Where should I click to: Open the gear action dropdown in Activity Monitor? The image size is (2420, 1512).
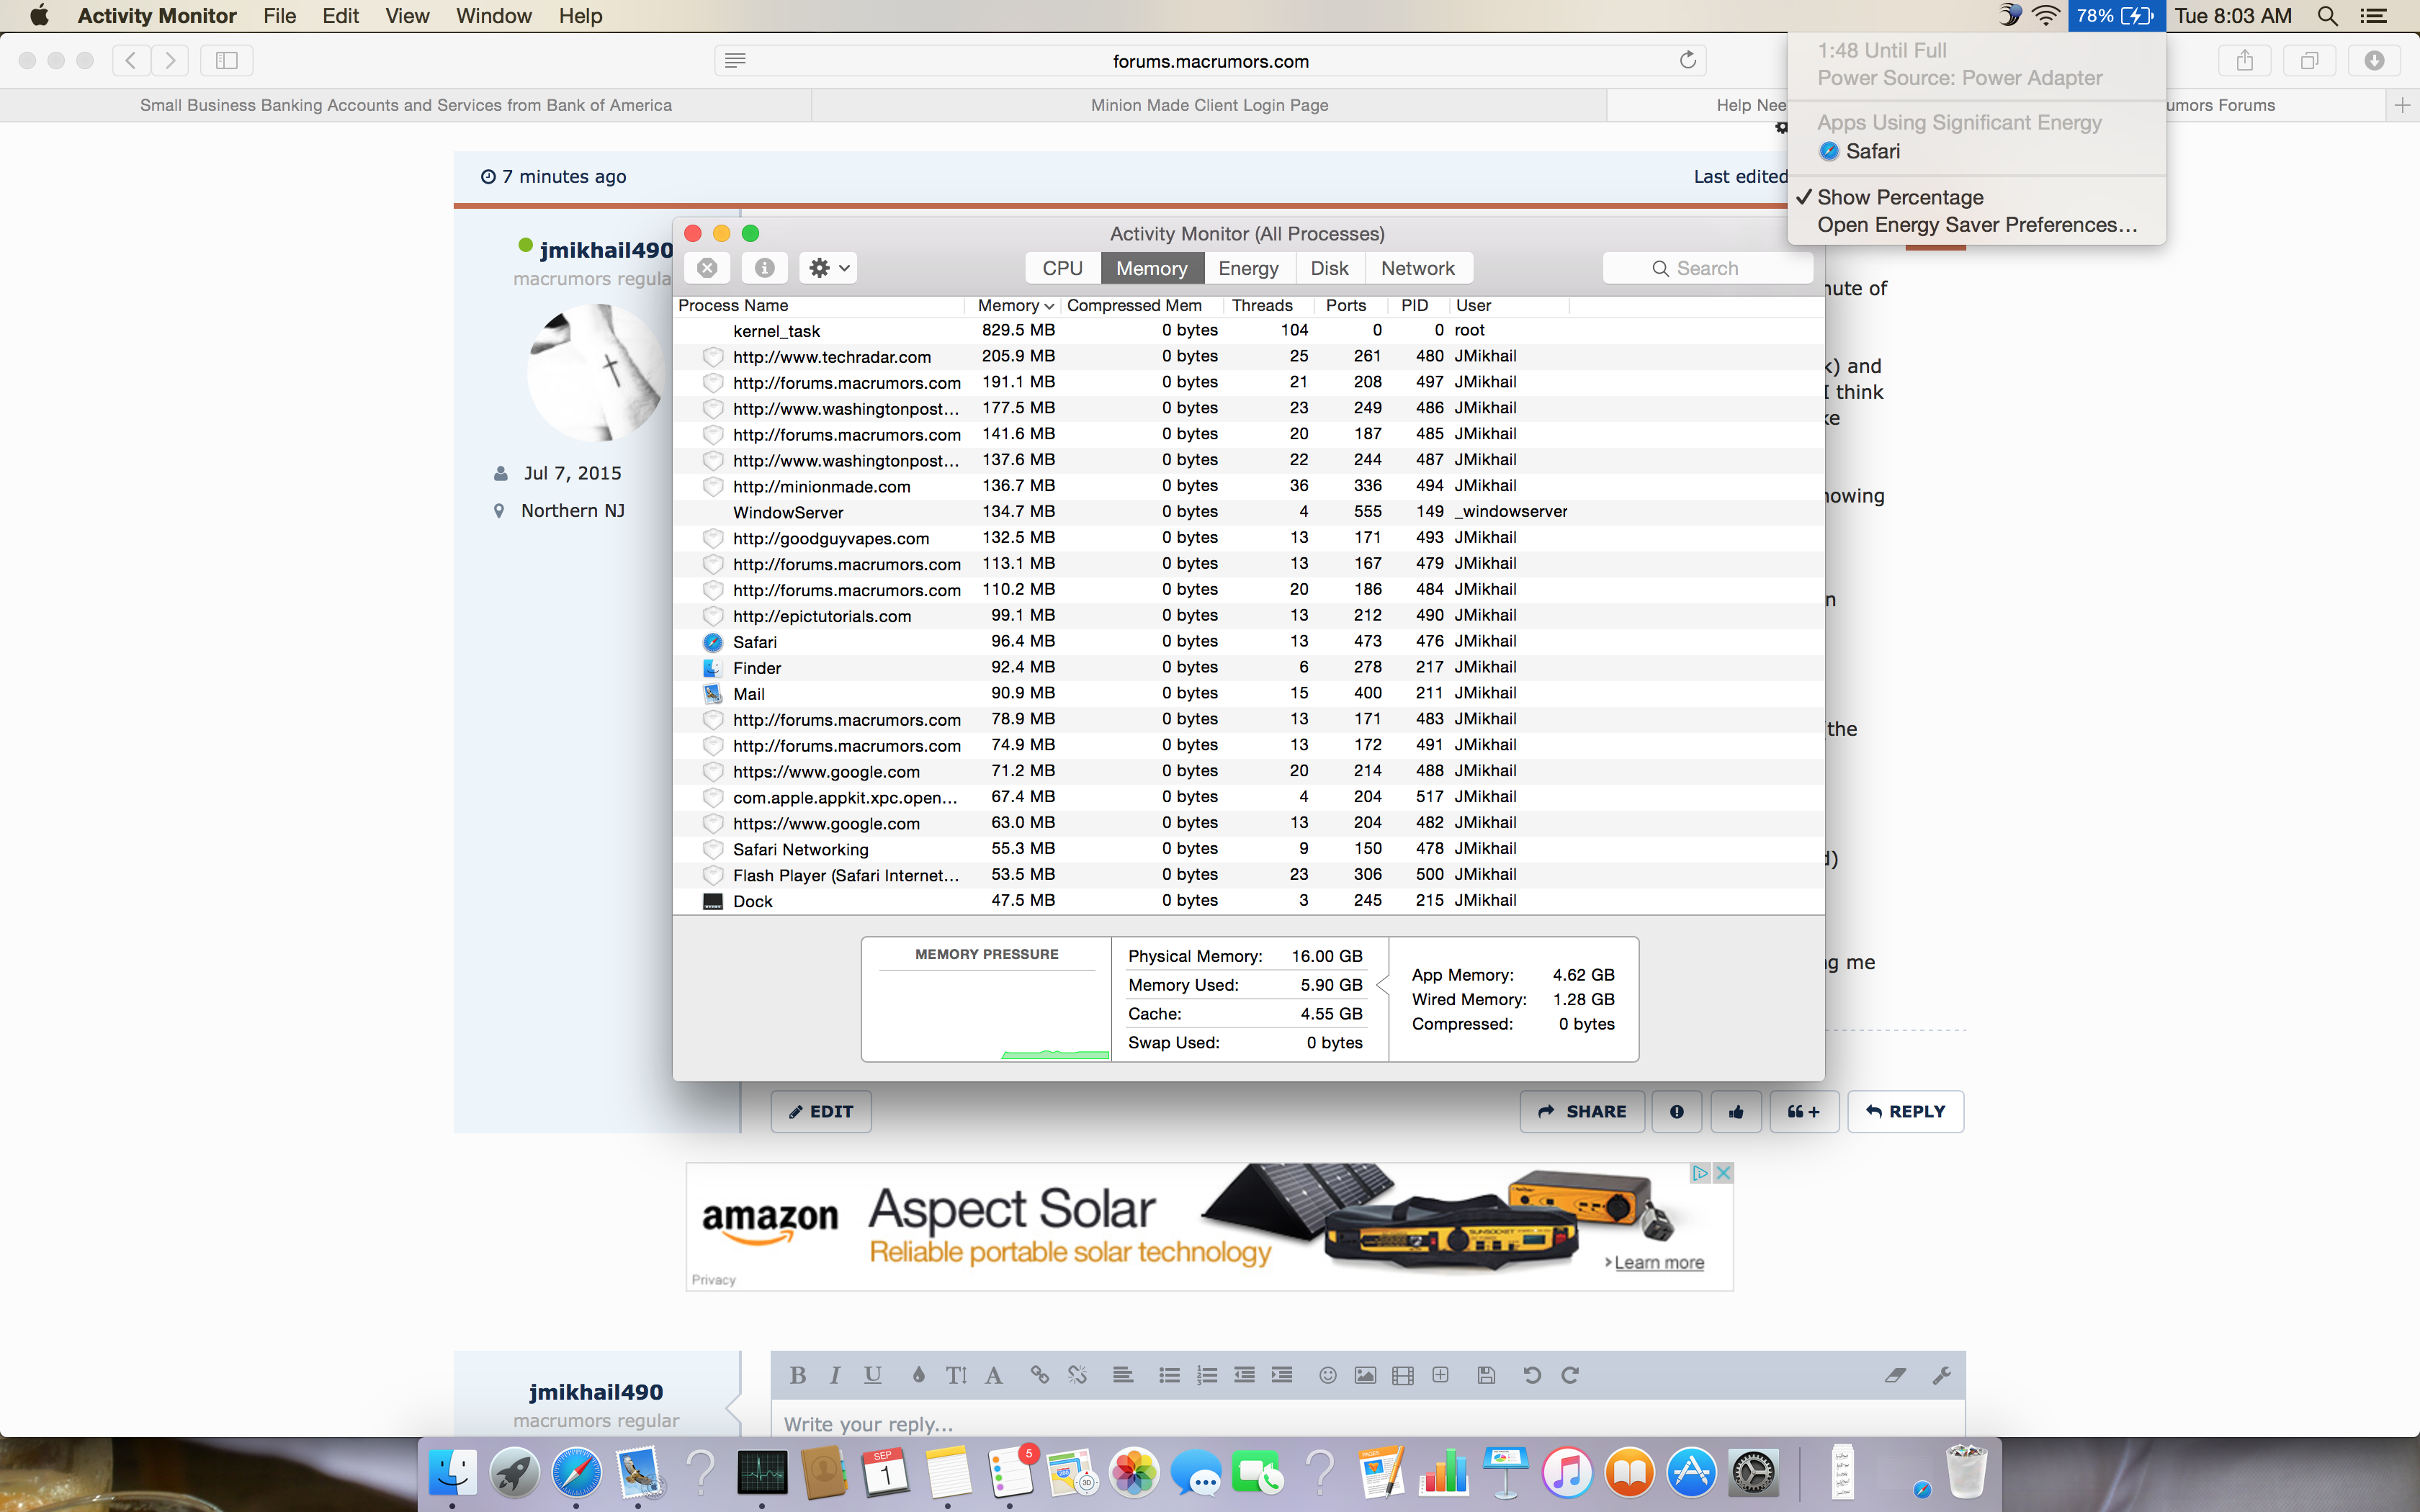click(x=829, y=268)
